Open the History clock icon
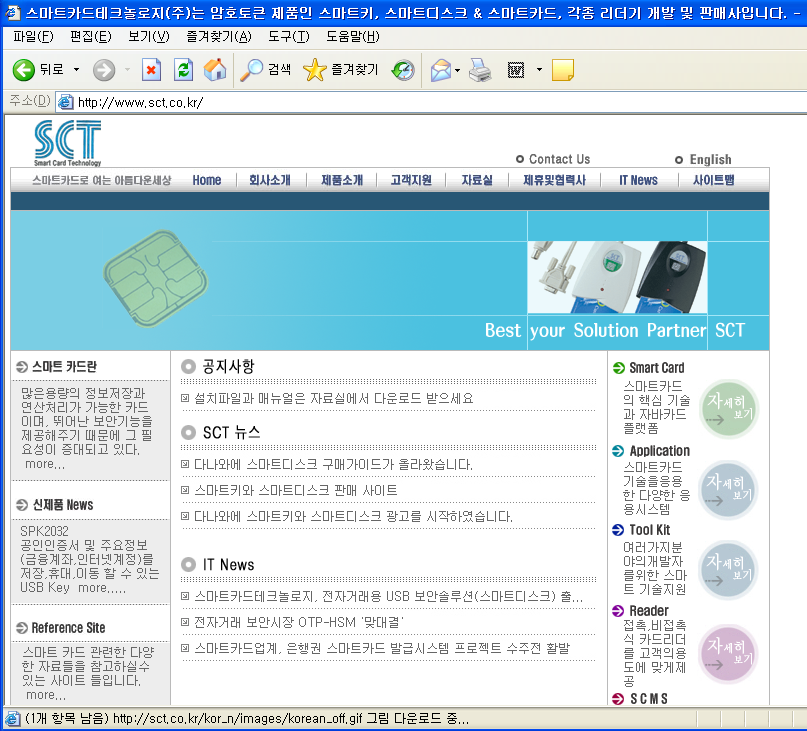Screen dimensions: 807x731 [403, 70]
